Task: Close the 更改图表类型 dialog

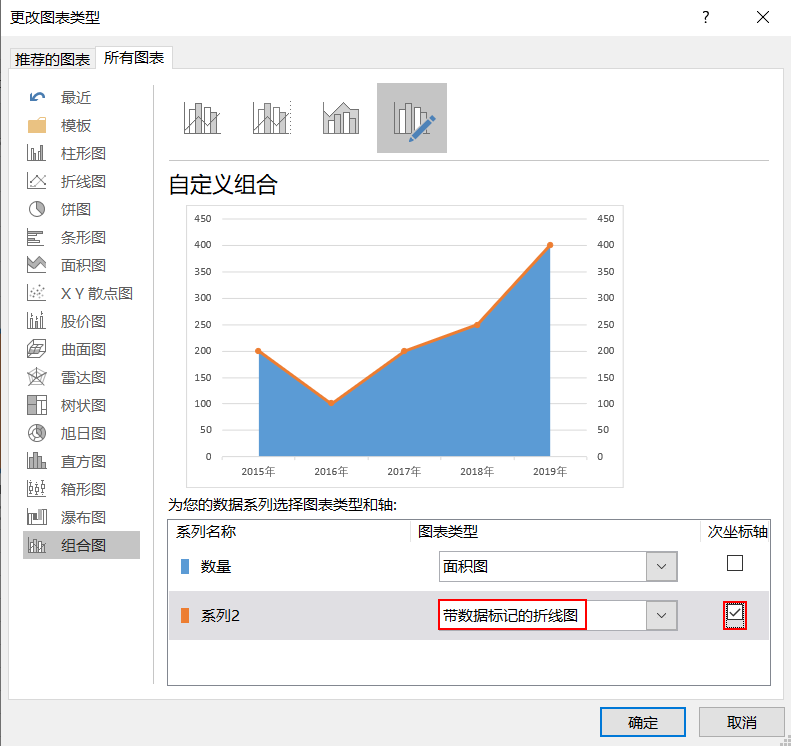Action: click(x=763, y=17)
